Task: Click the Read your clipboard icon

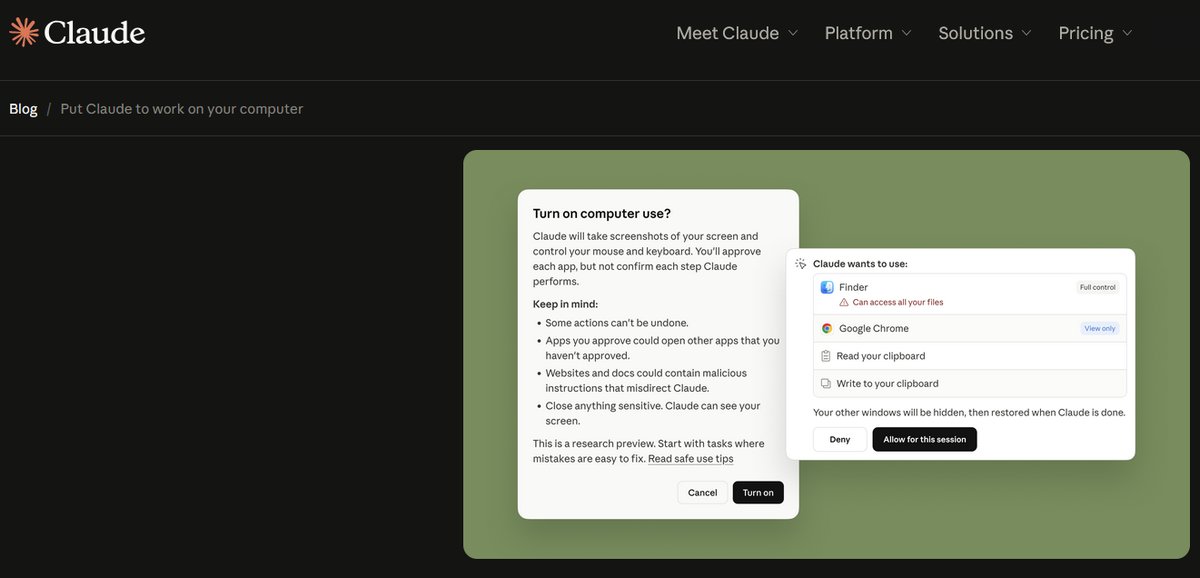Action: 826,356
